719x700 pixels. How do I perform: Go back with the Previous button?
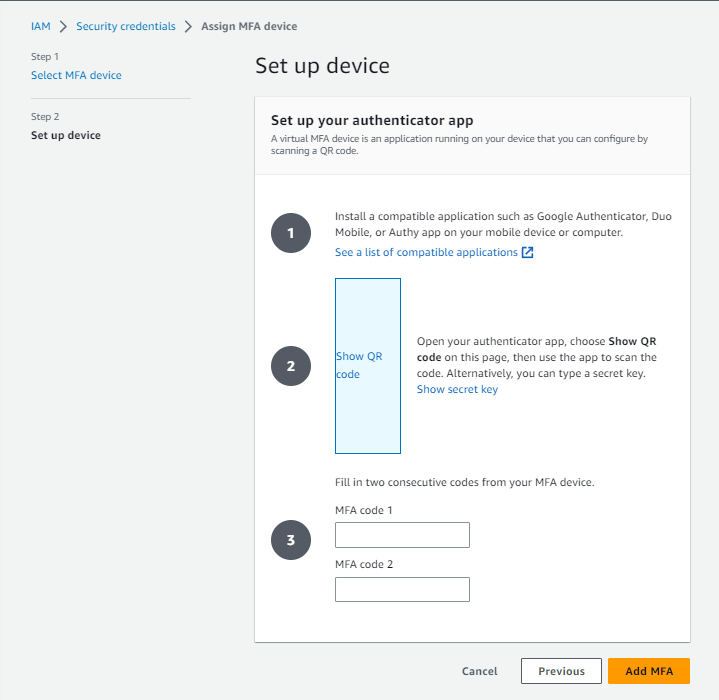click(x=561, y=671)
